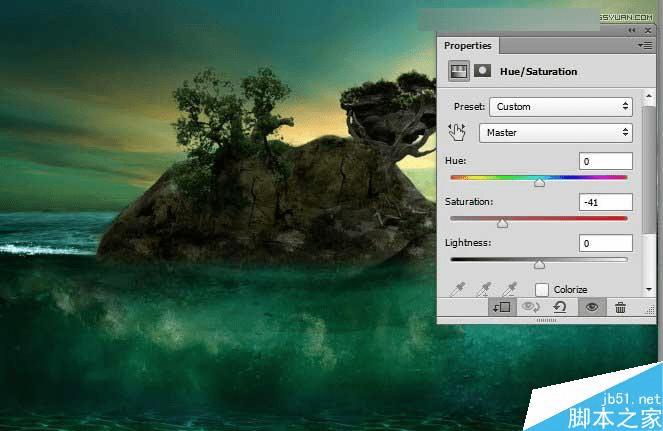663x431 pixels.
Task: Focus the Lightness value field
Action: click(605, 243)
